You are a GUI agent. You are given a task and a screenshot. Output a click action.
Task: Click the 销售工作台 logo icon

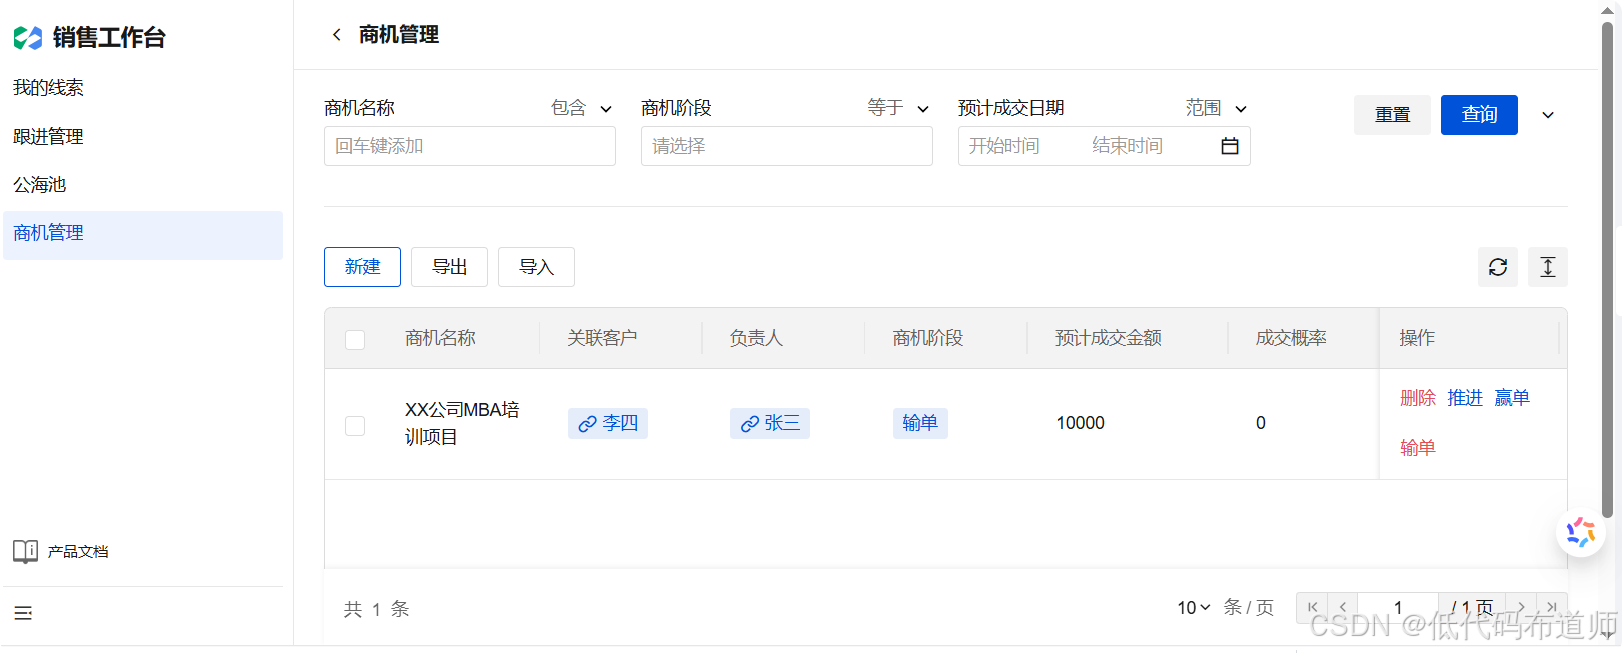[28, 38]
